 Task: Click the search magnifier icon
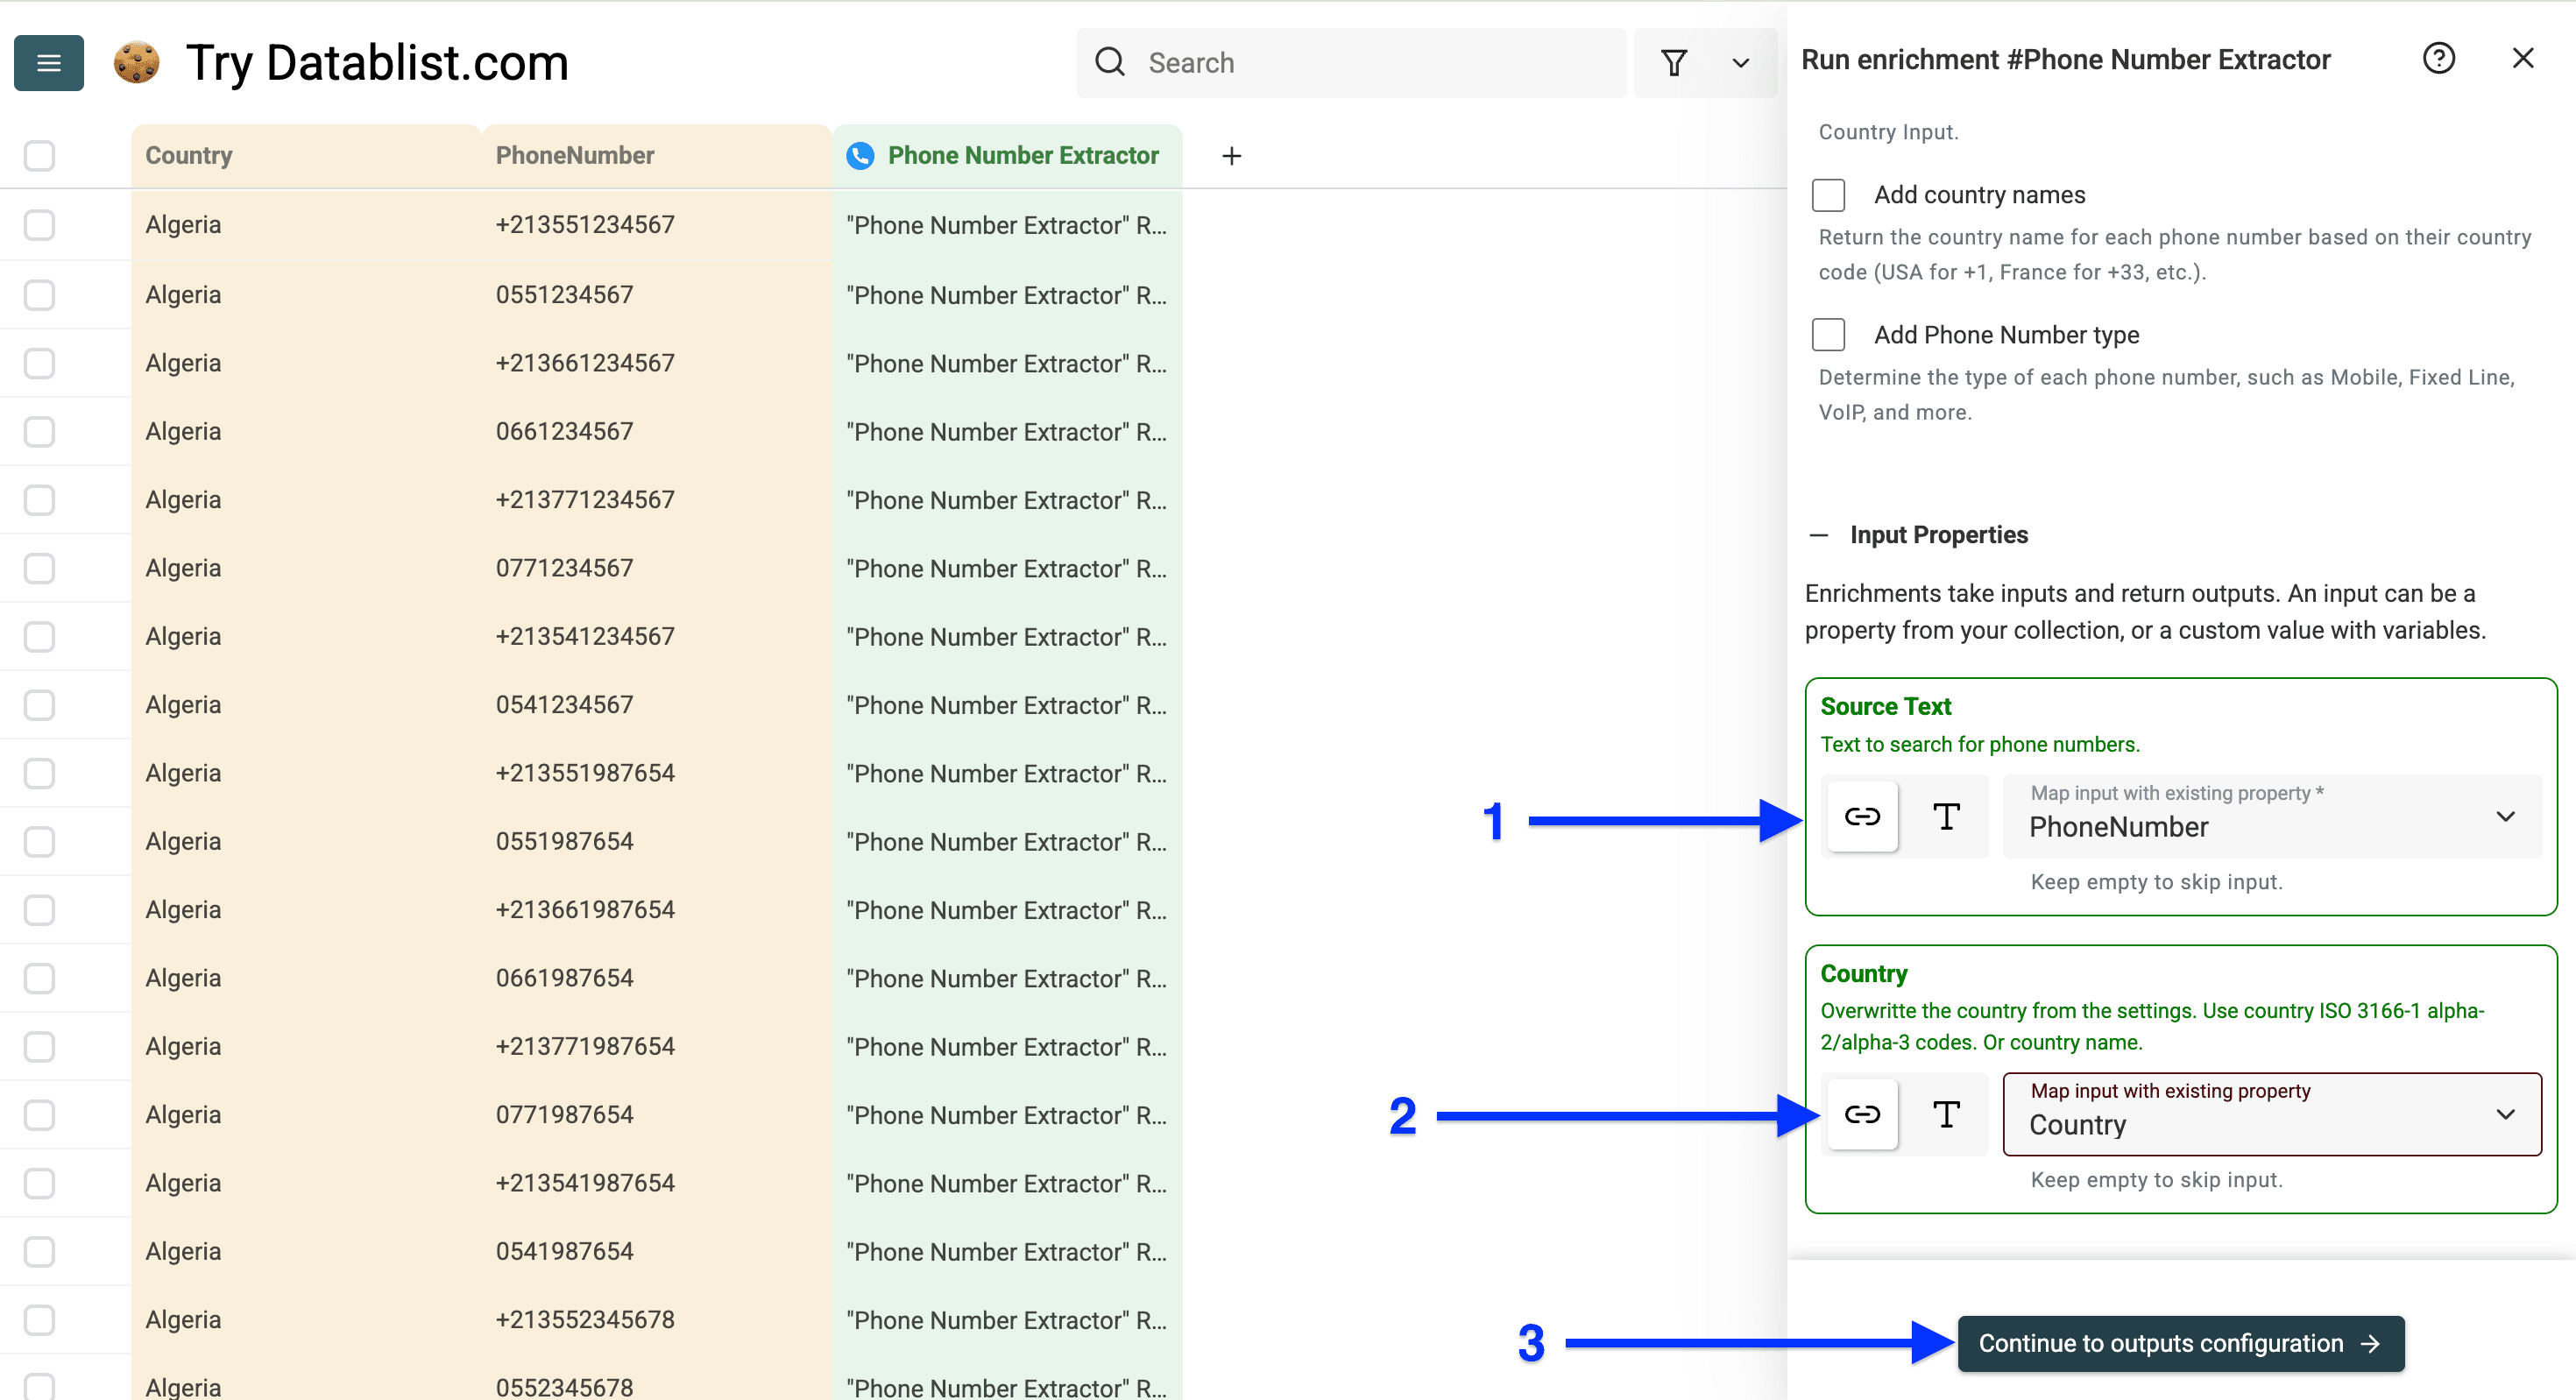1110,62
